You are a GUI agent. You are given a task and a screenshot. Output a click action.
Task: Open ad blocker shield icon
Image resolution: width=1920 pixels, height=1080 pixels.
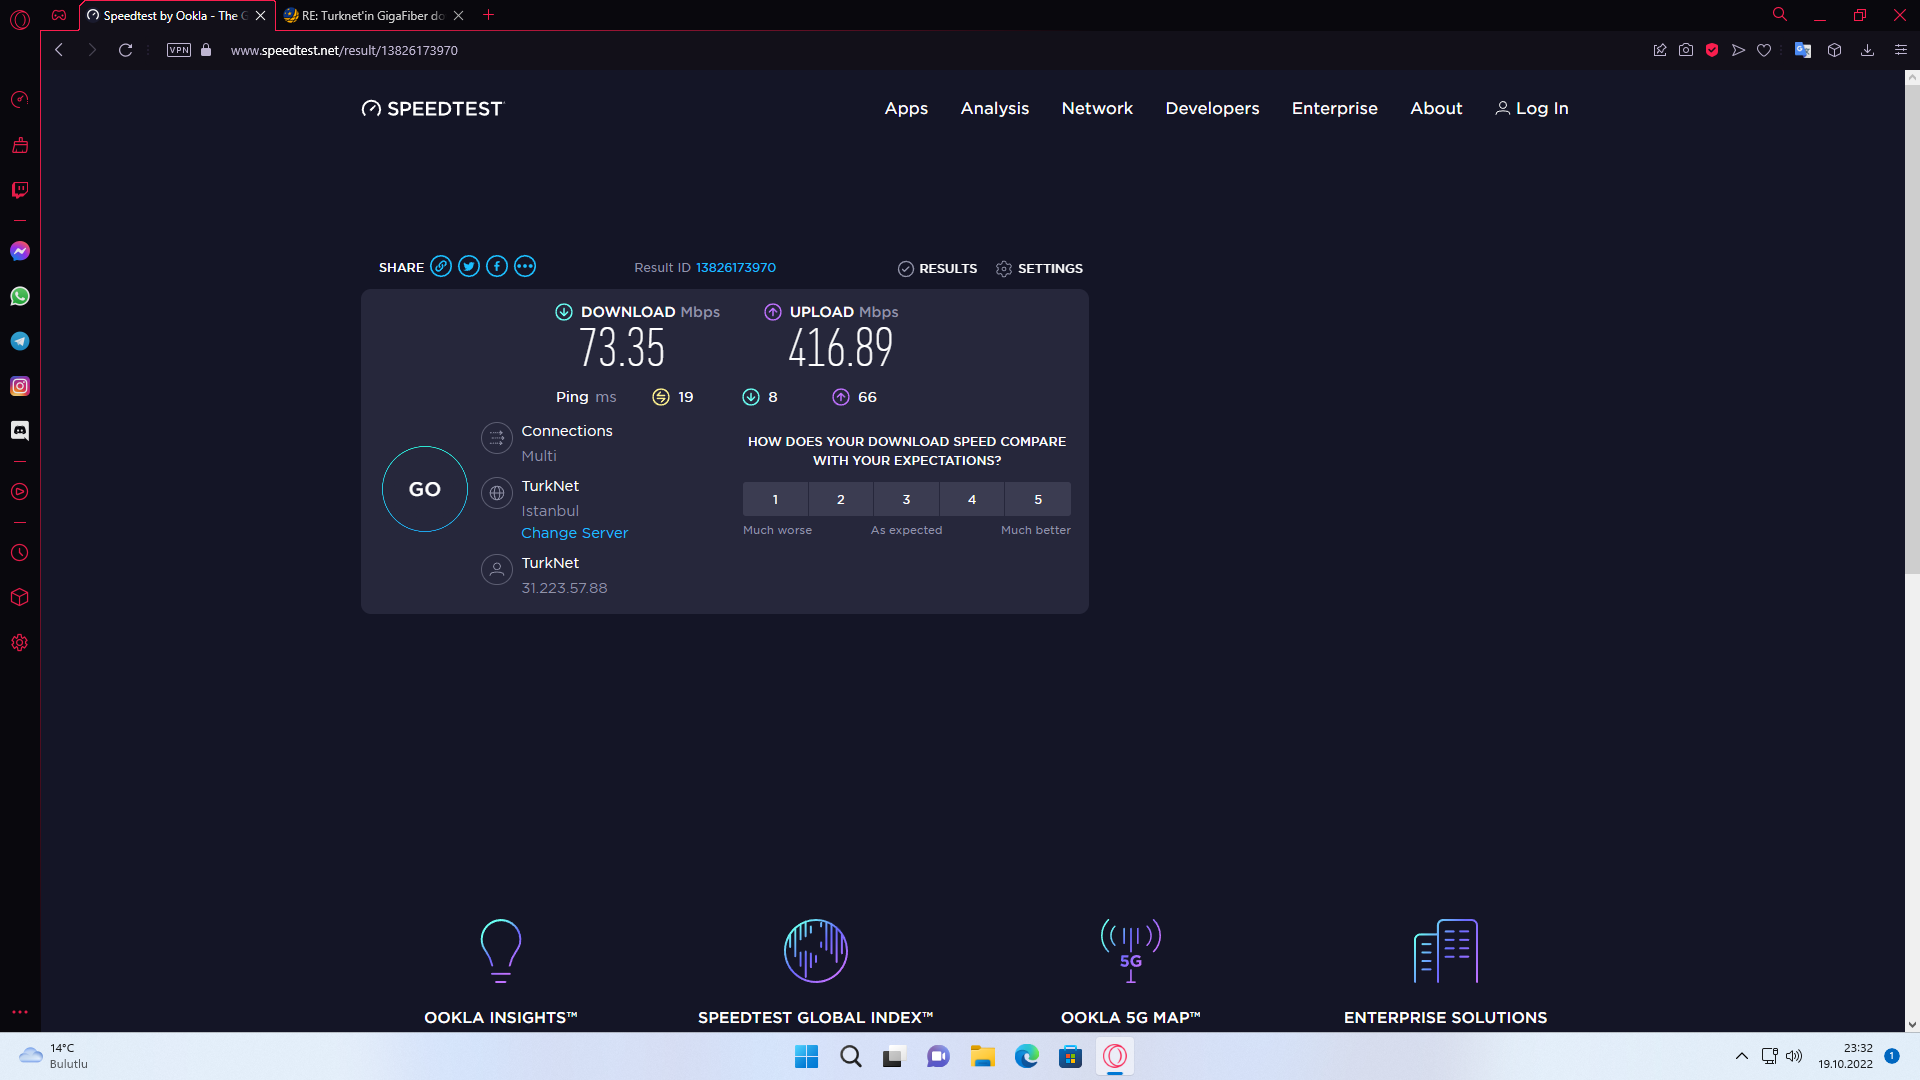pos(1712,50)
